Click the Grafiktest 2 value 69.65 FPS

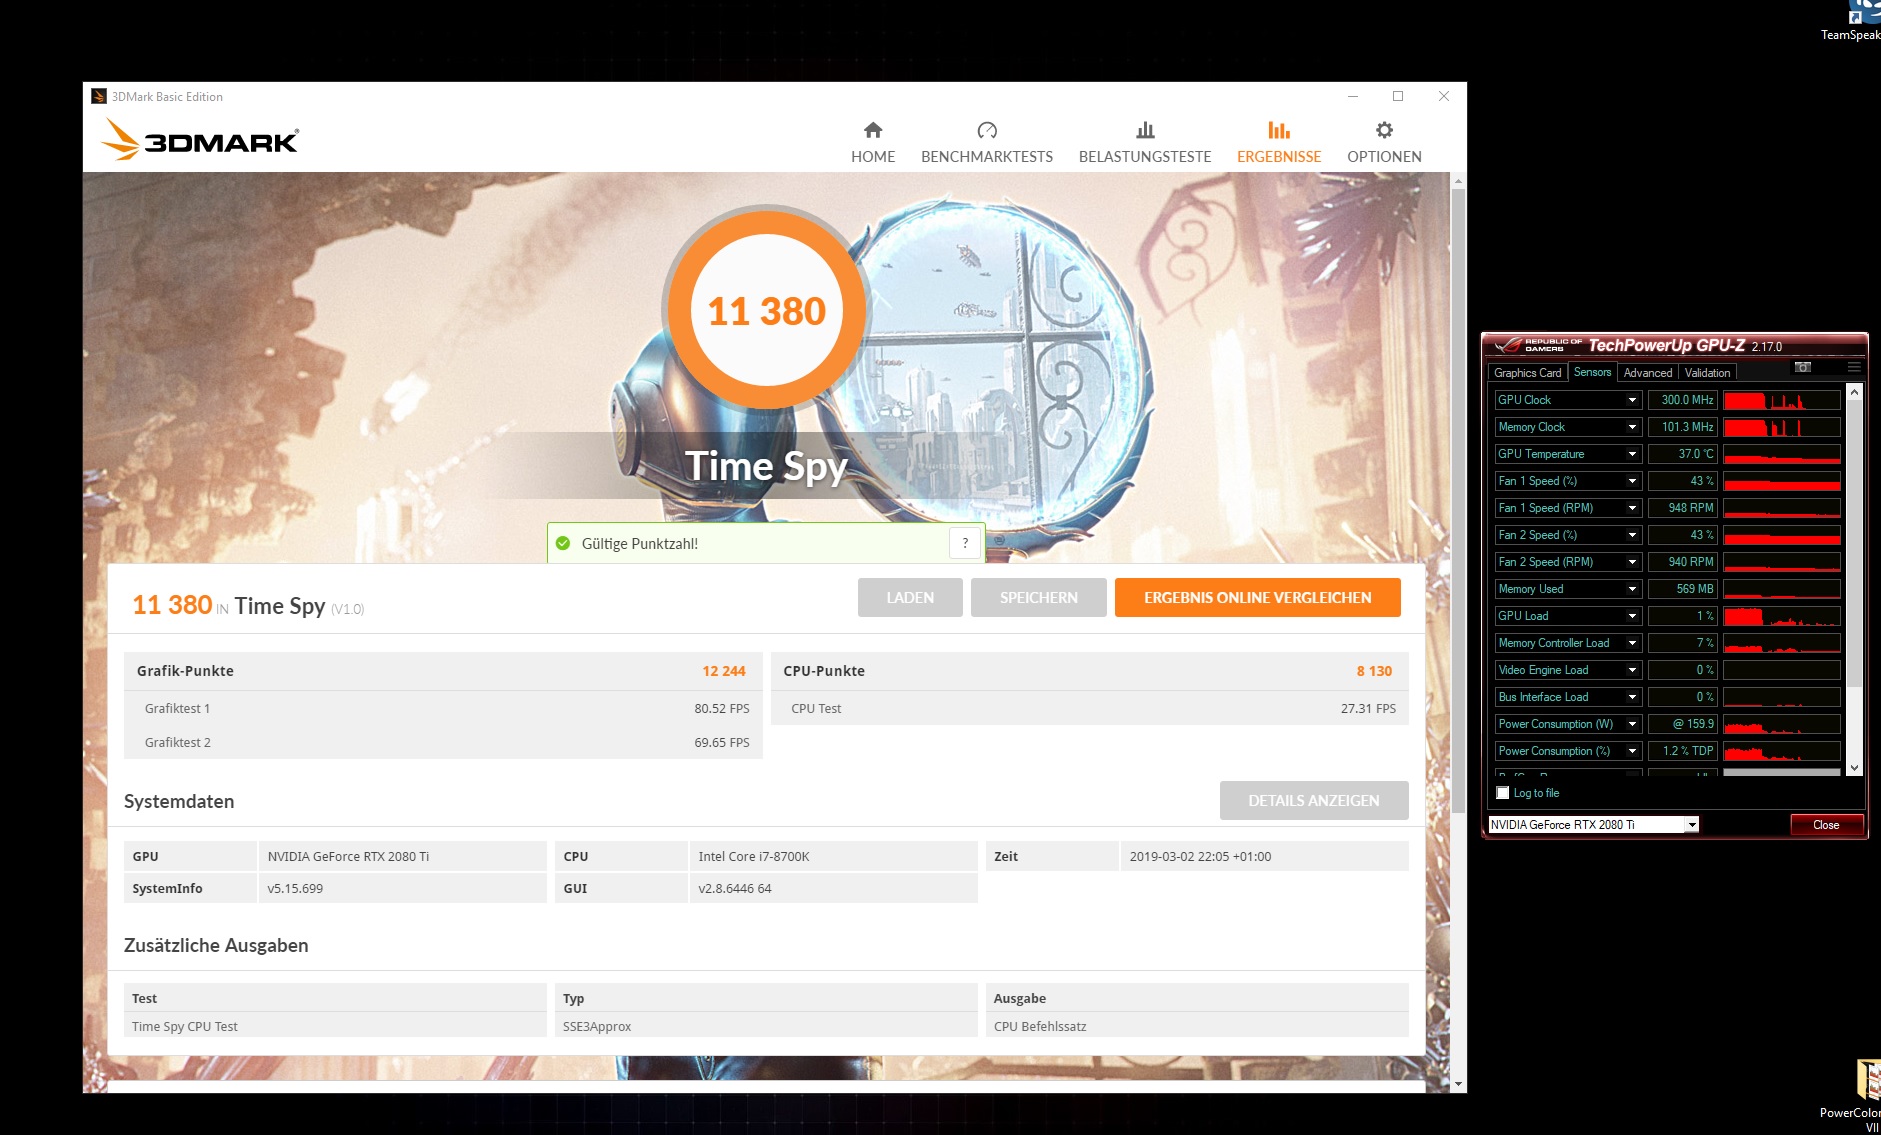(x=722, y=742)
